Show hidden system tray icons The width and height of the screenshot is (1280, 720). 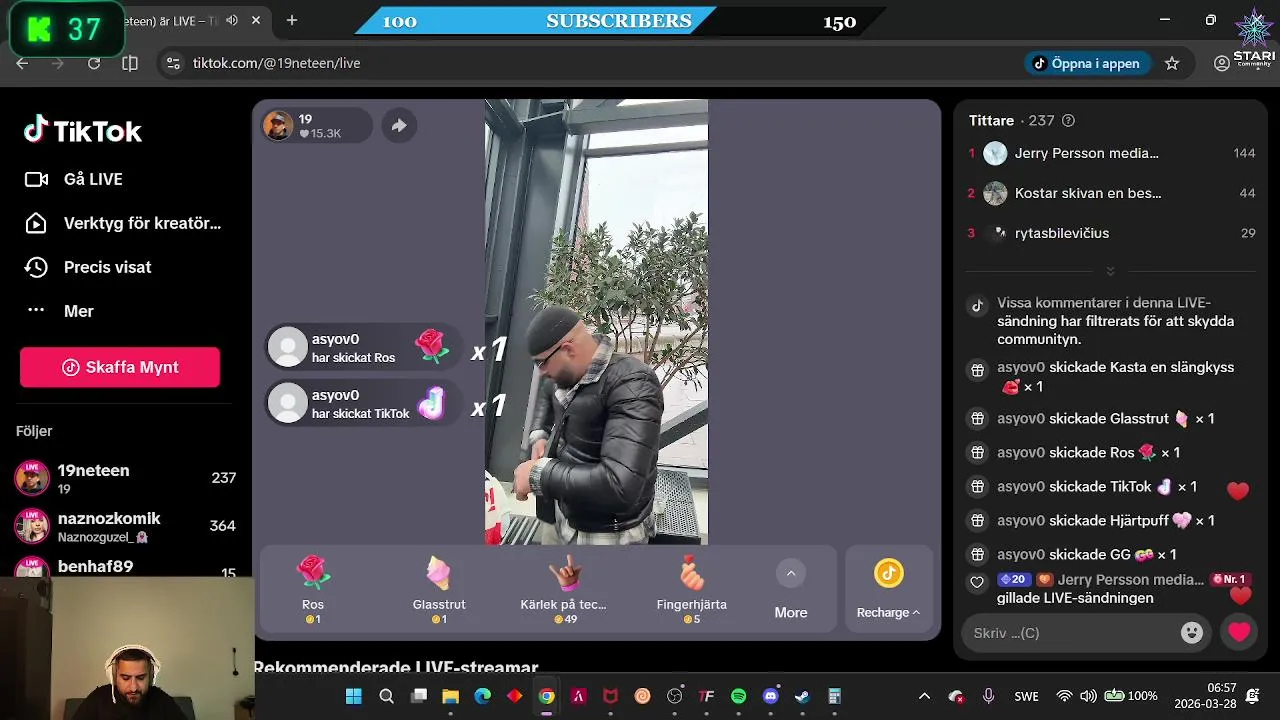[924, 696]
